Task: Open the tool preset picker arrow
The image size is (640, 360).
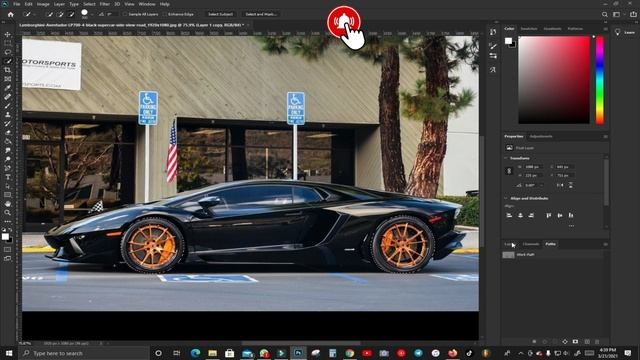Action: pyautogui.click(x=34, y=14)
